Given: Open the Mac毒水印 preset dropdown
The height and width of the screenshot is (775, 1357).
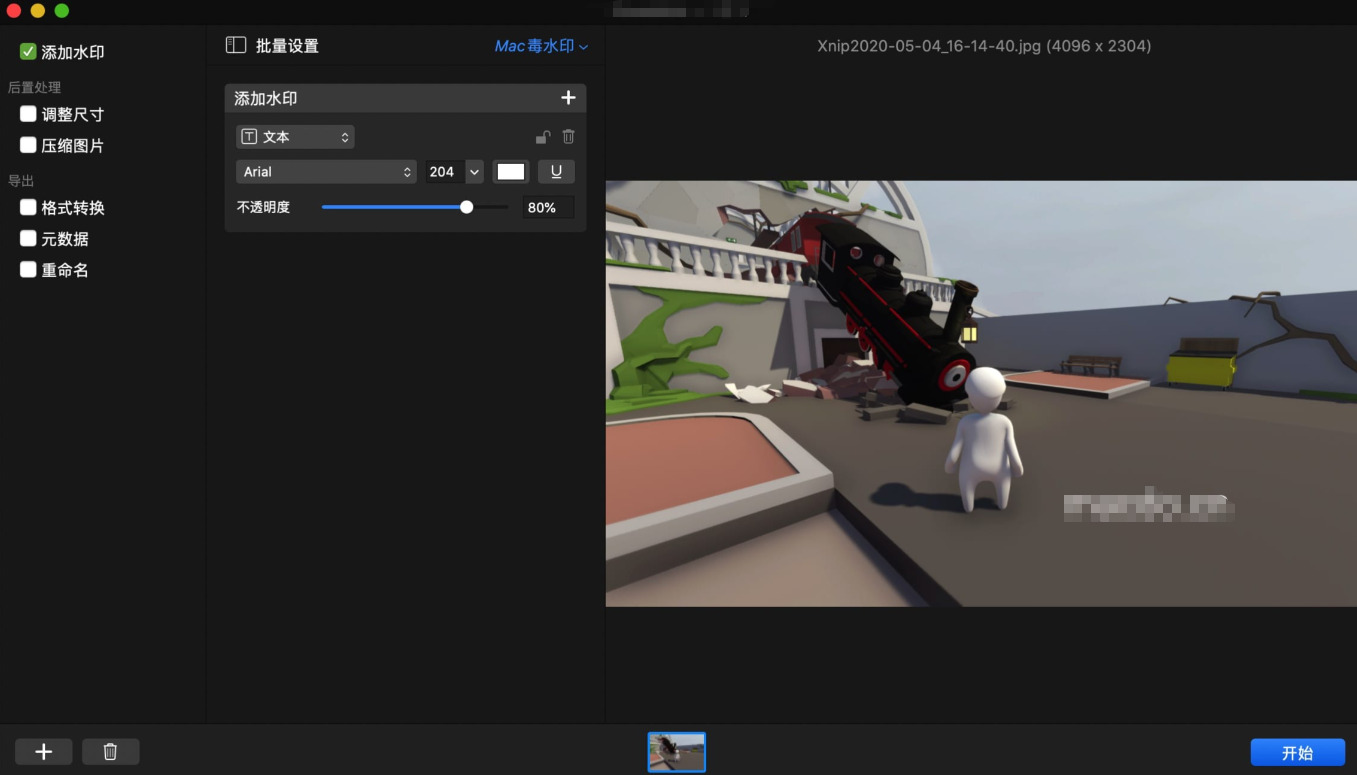Looking at the screenshot, I should click(541, 46).
